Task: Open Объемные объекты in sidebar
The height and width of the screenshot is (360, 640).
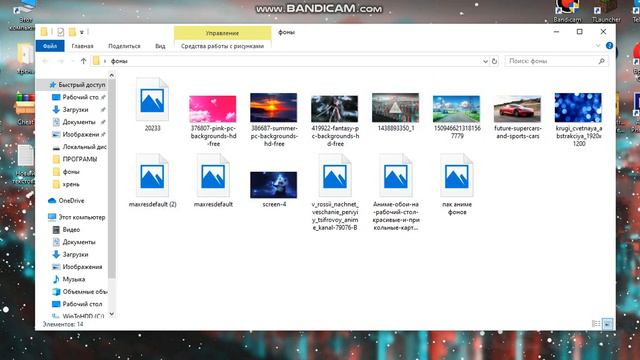Action: (x=84, y=292)
